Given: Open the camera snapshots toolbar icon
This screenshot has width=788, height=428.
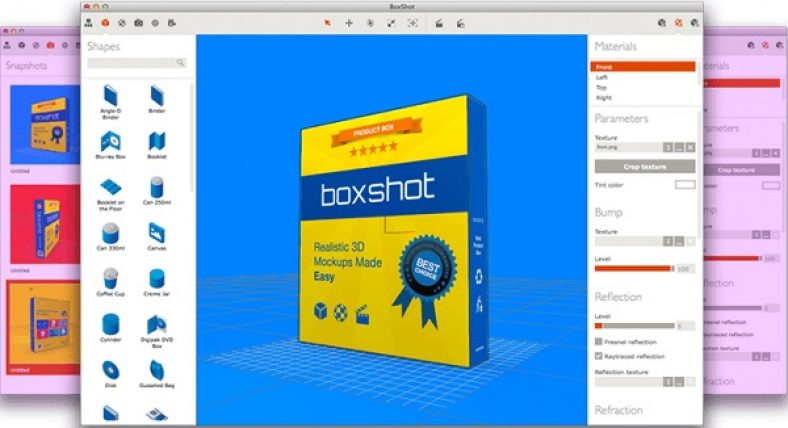Looking at the screenshot, I should tap(138, 23).
